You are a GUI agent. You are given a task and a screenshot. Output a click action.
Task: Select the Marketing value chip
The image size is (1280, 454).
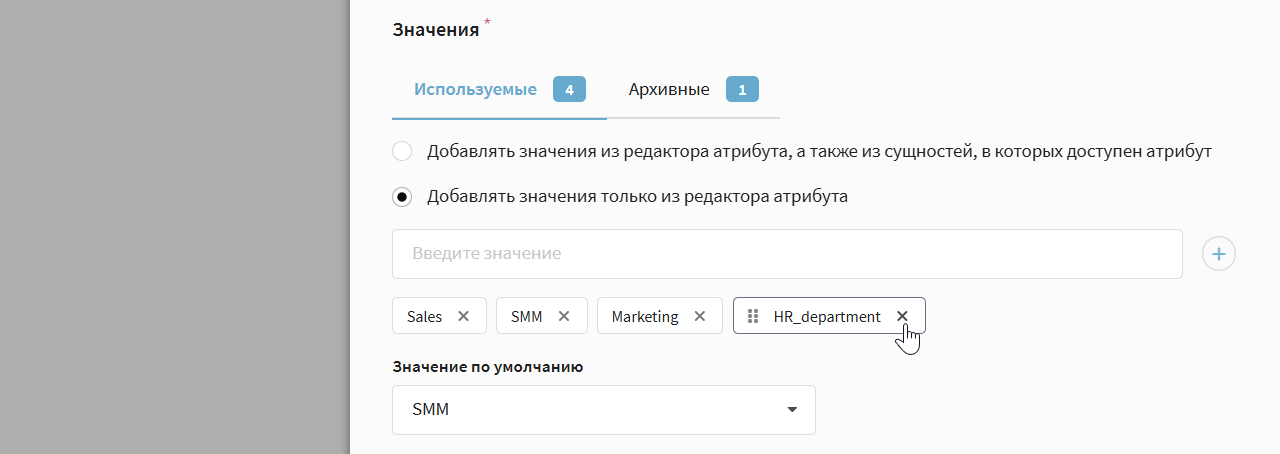(x=645, y=316)
